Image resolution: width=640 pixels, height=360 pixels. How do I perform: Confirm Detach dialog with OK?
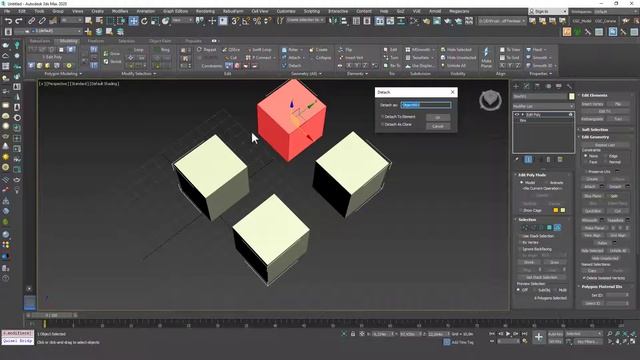point(438,118)
